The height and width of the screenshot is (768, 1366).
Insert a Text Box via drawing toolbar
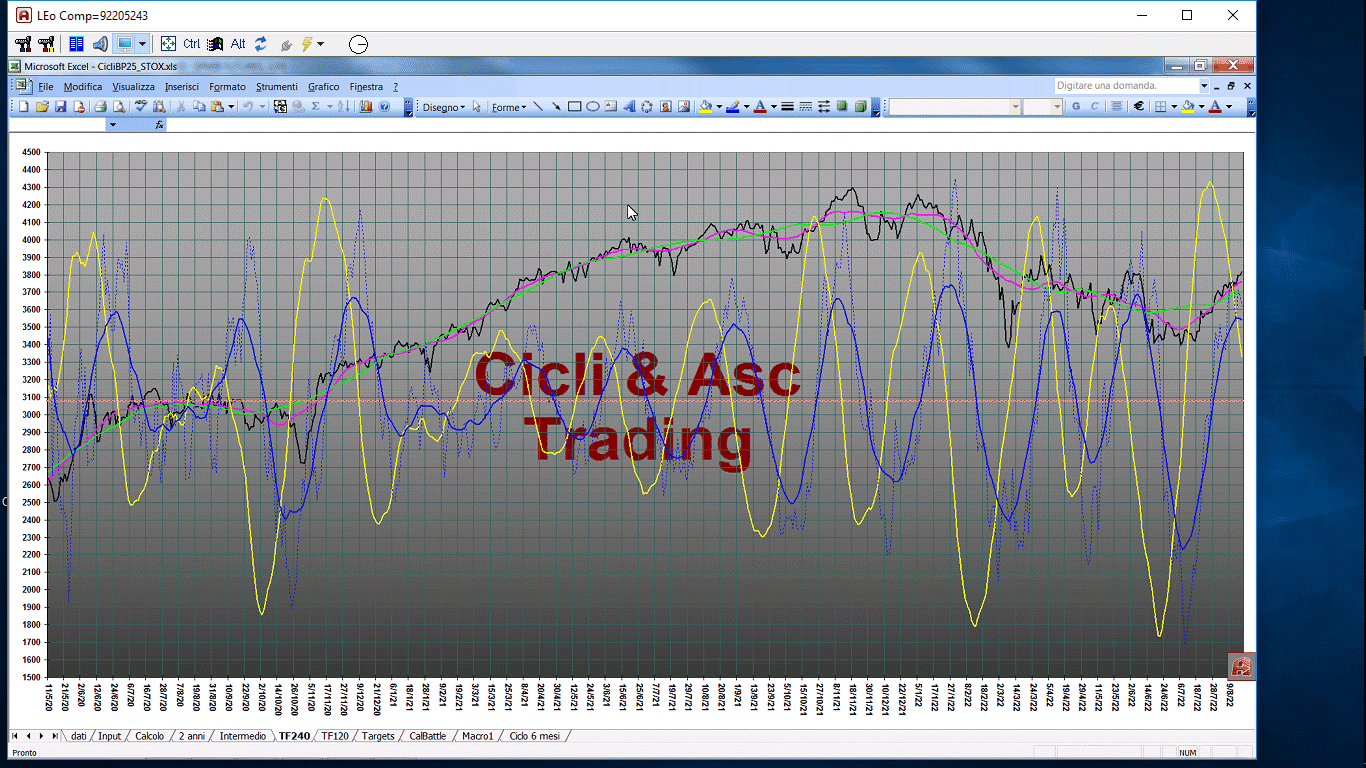610,106
